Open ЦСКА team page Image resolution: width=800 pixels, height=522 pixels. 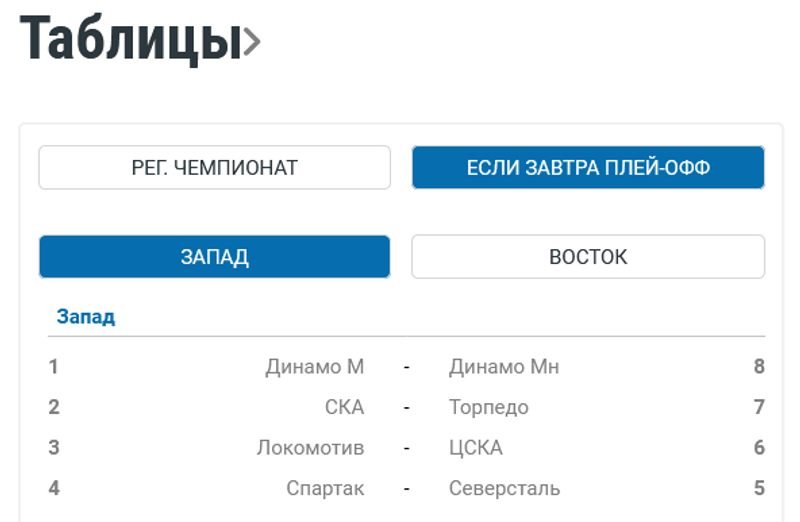pyautogui.click(x=476, y=448)
